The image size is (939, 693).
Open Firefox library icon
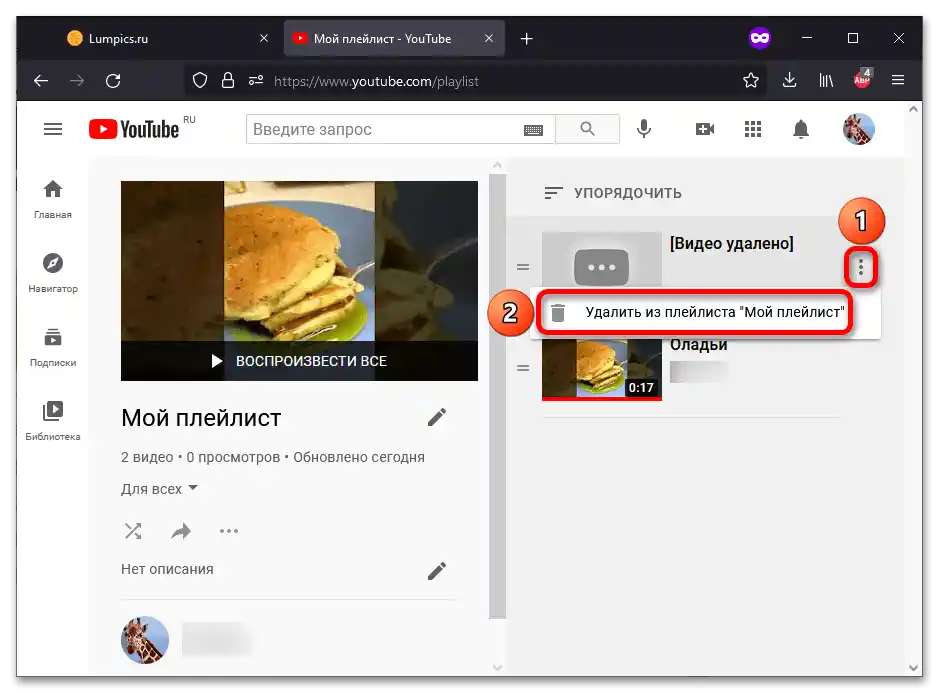click(826, 80)
